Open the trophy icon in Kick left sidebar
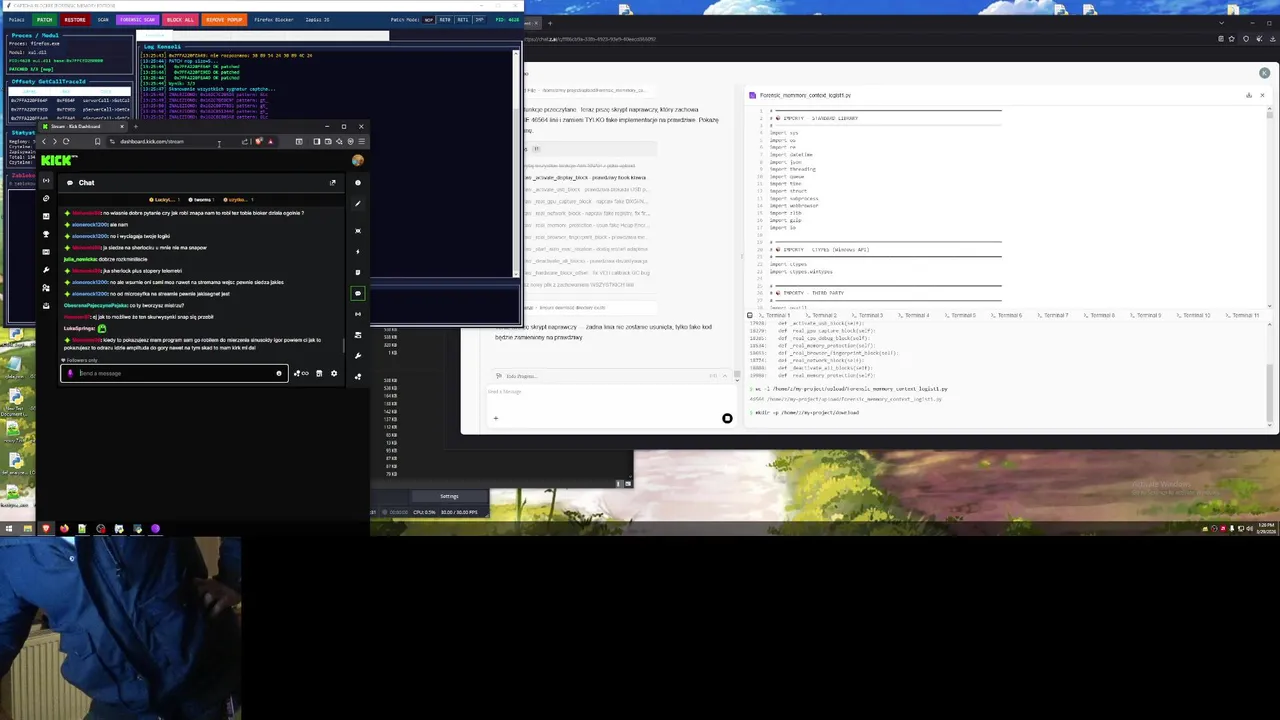This screenshot has width=1280, height=720. click(x=46, y=234)
